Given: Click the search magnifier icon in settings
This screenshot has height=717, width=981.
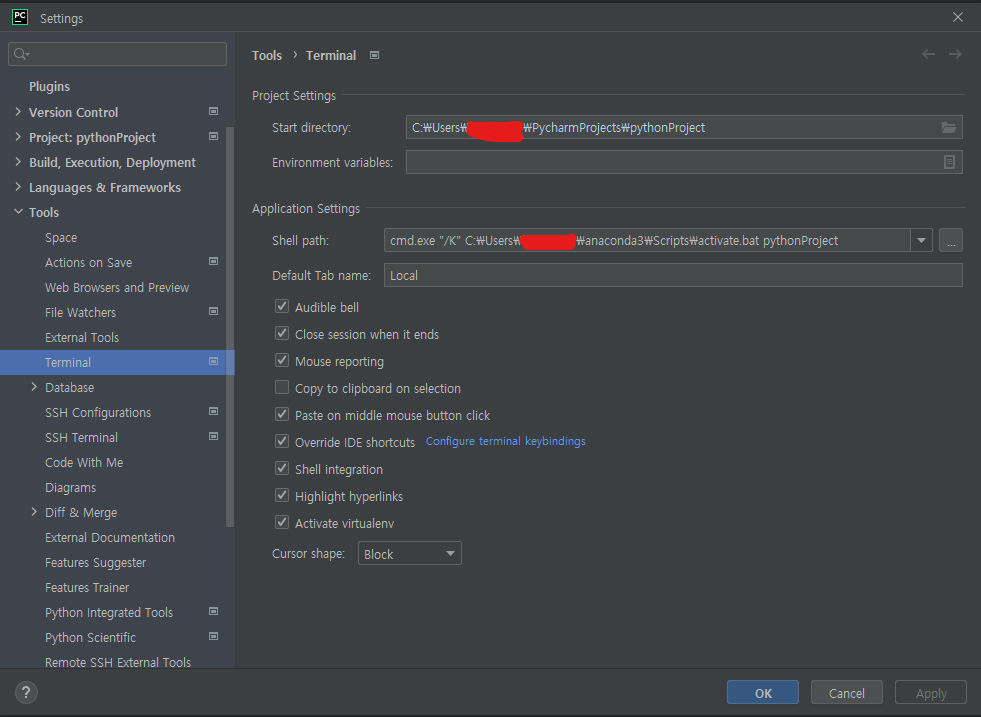Looking at the screenshot, I should 21,54.
